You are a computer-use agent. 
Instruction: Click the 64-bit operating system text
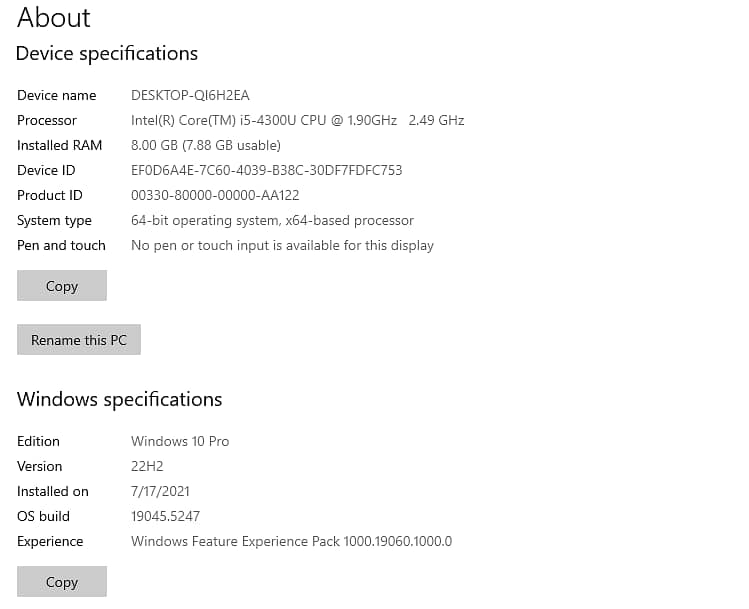click(x=272, y=221)
